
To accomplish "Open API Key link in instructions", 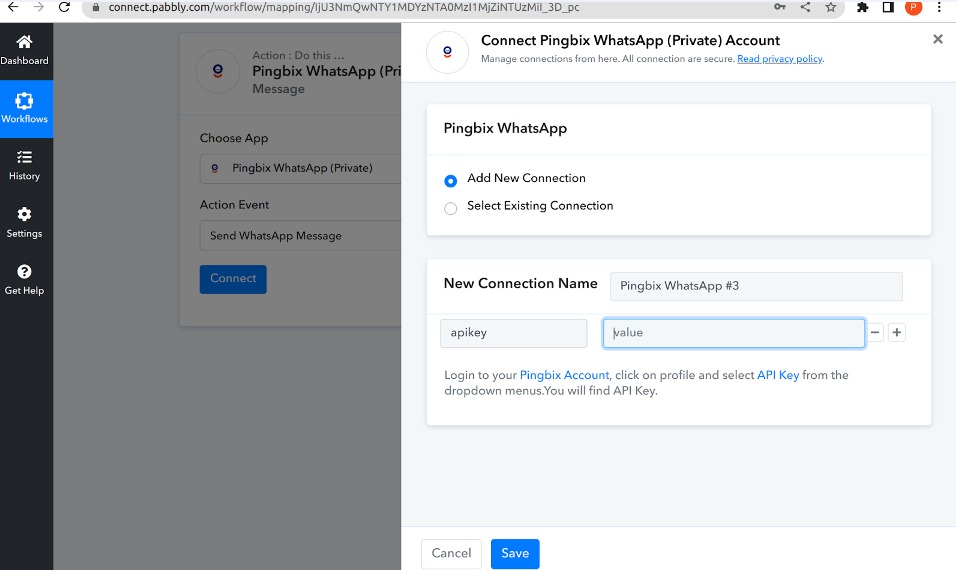I will tap(778, 375).
